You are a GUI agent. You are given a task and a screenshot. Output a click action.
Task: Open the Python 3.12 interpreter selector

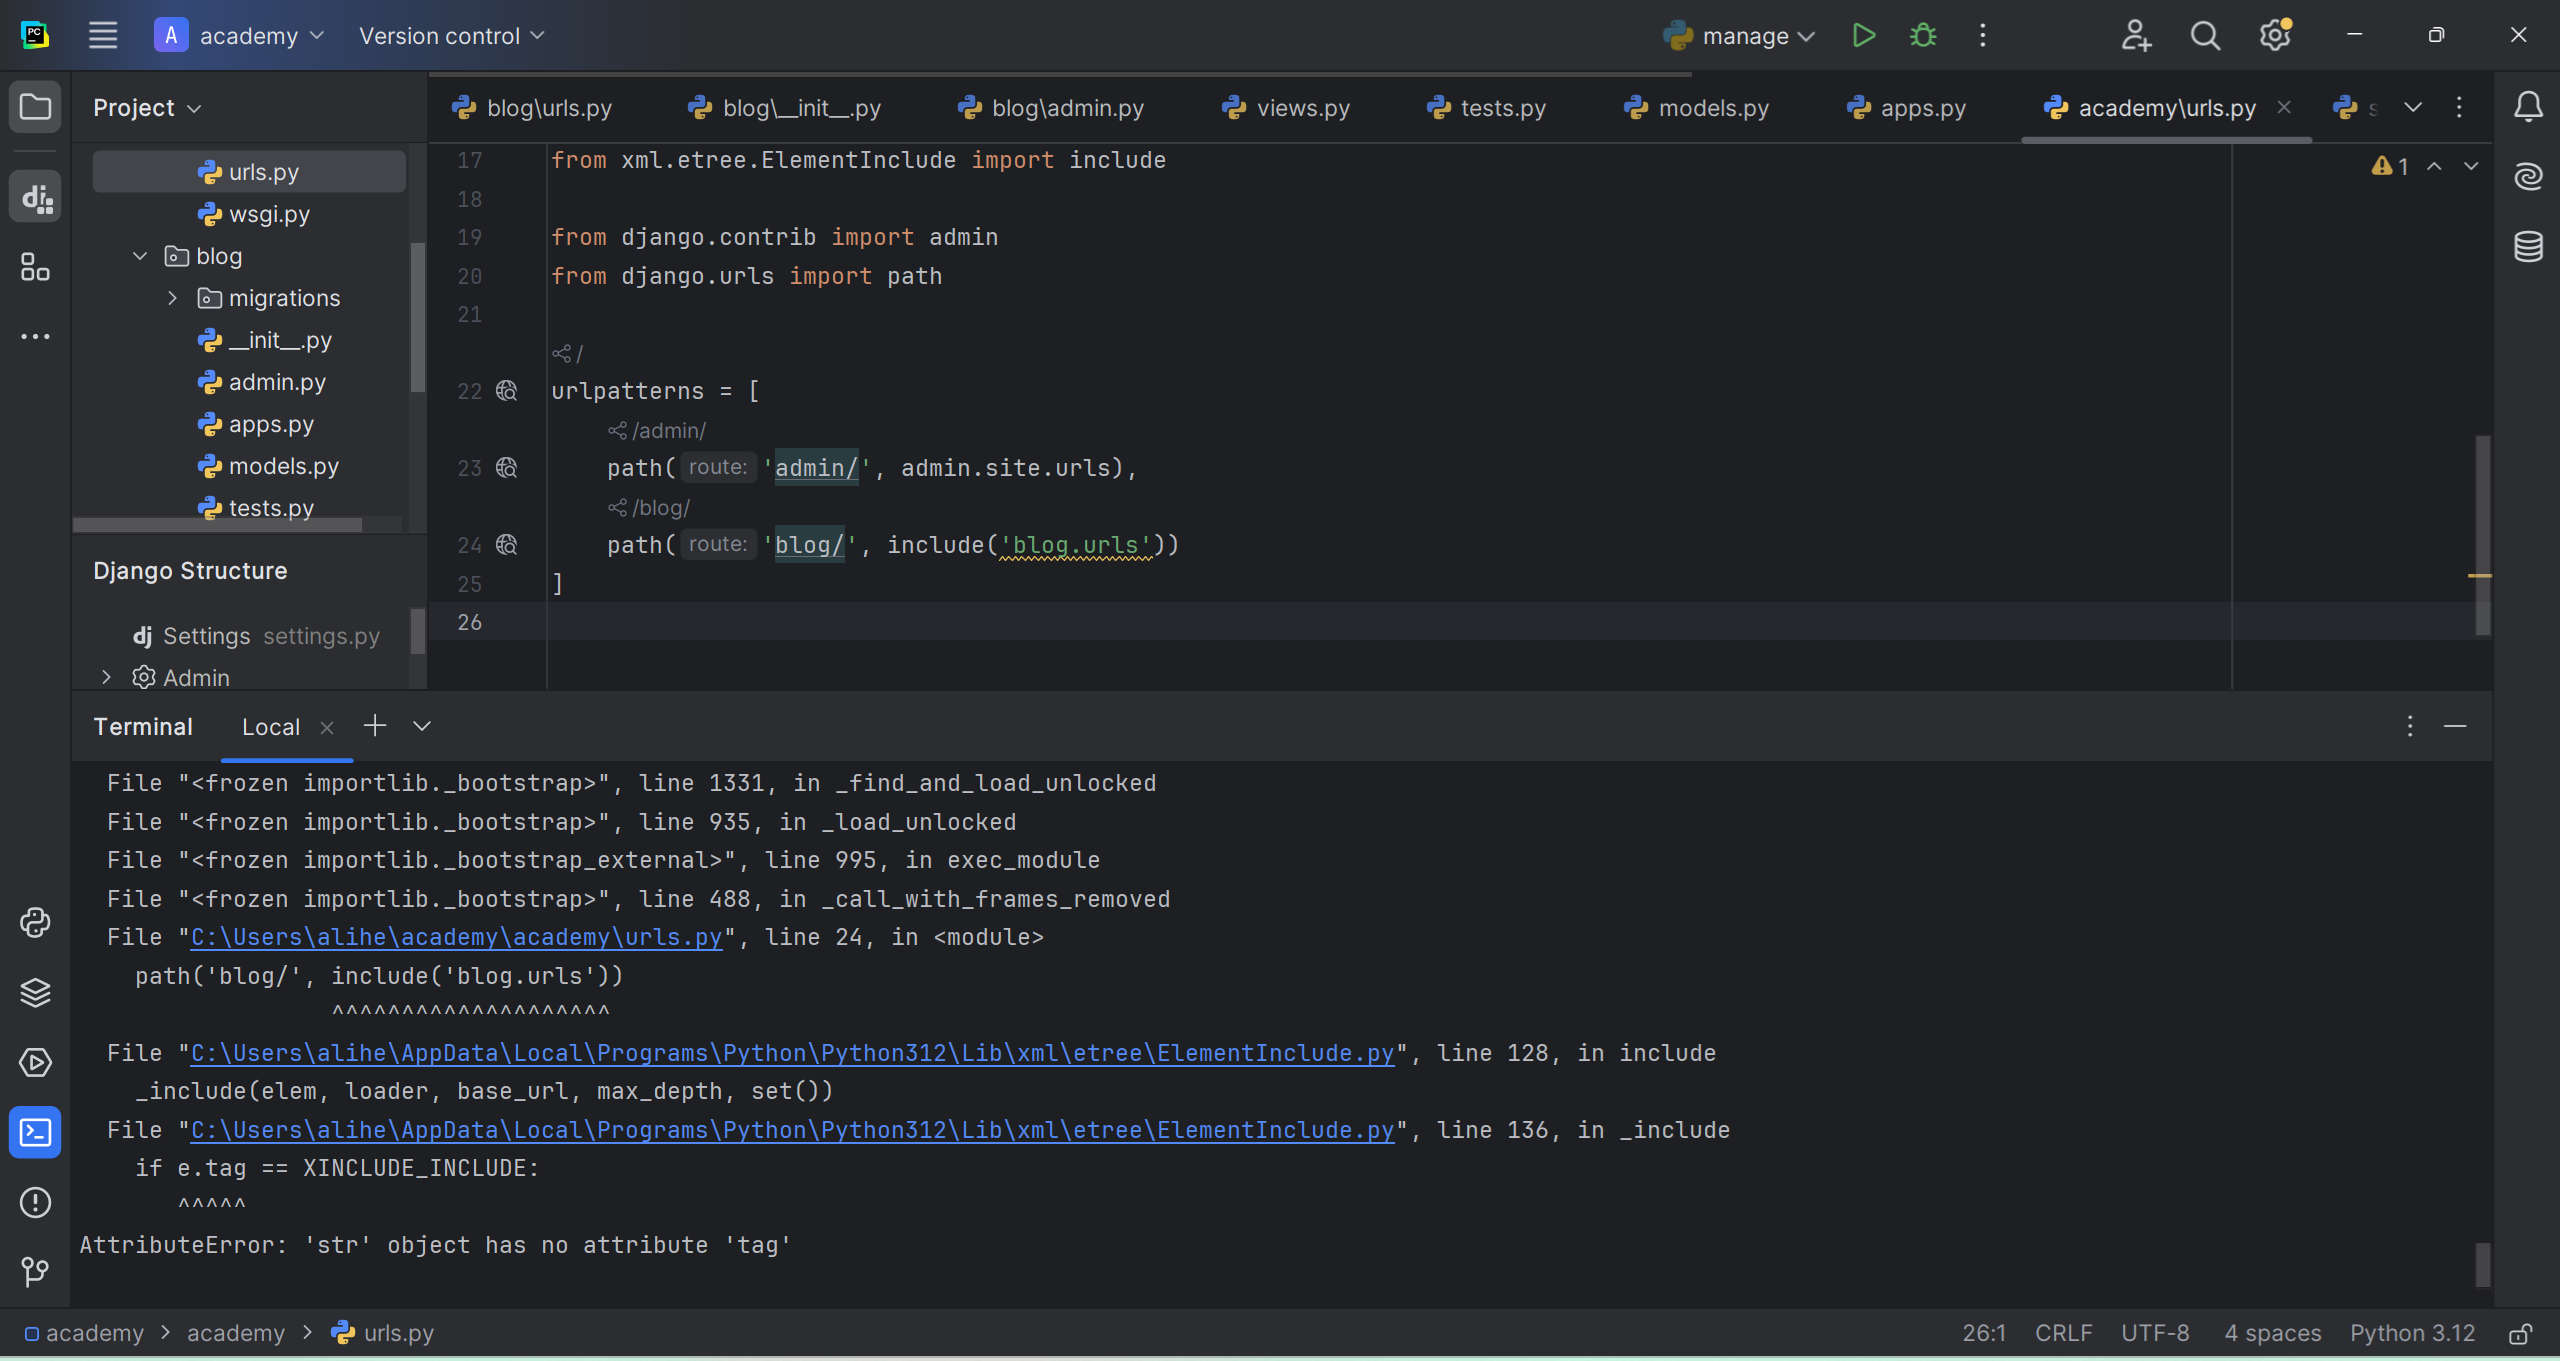tap(2412, 1334)
